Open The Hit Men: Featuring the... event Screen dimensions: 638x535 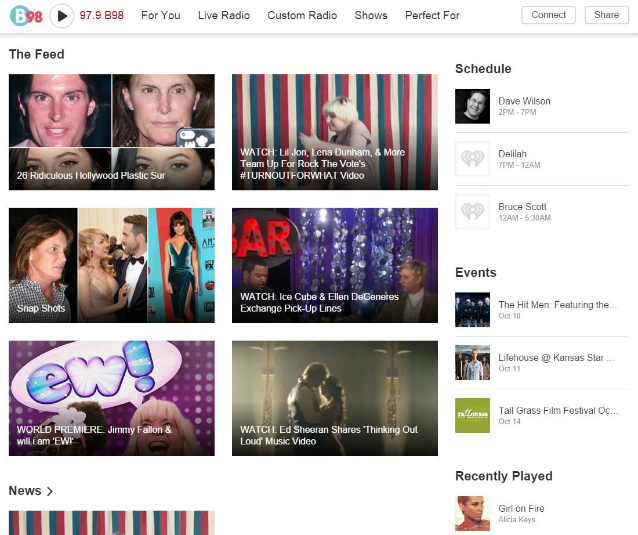coord(558,305)
